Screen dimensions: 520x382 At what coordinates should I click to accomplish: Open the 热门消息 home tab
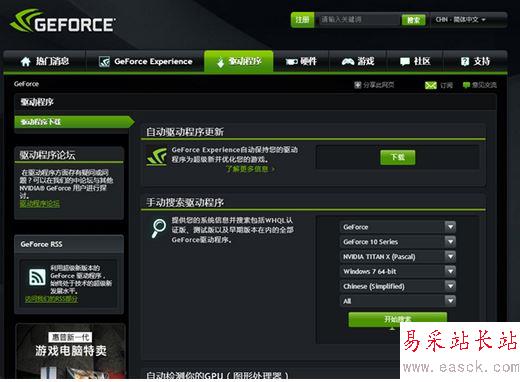pyautogui.click(x=45, y=61)
